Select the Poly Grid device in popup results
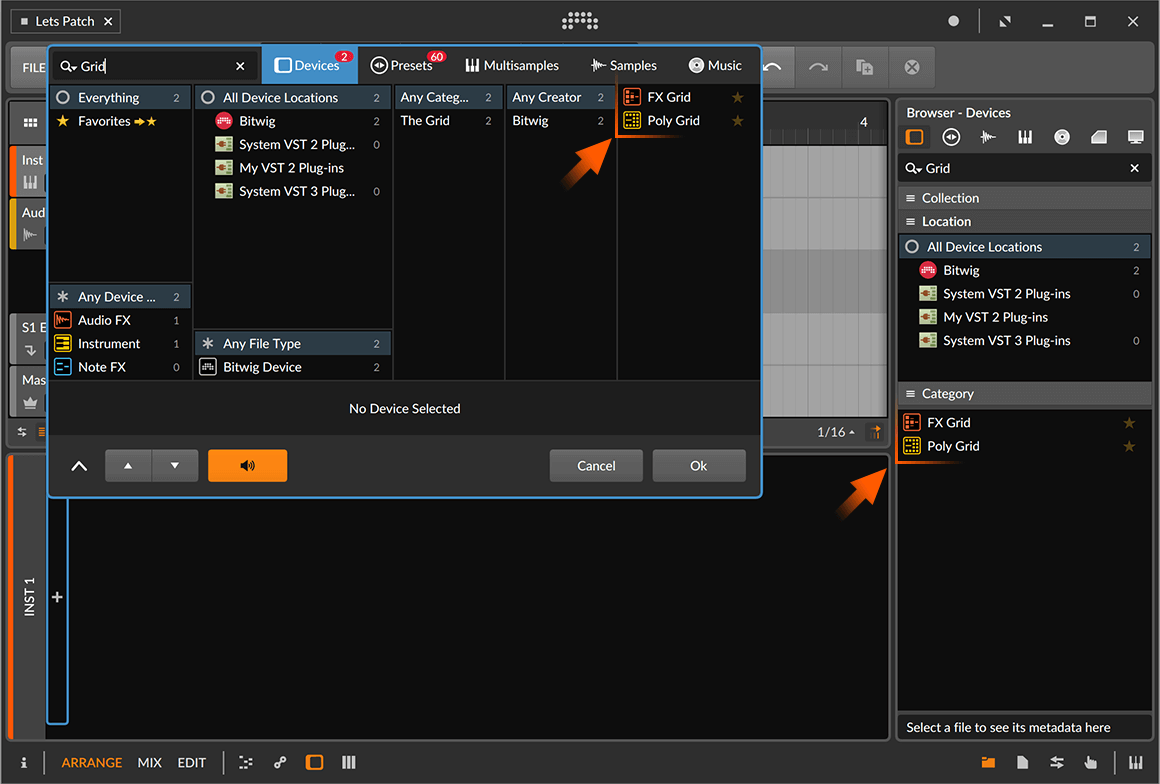 (x=673, y=121)
